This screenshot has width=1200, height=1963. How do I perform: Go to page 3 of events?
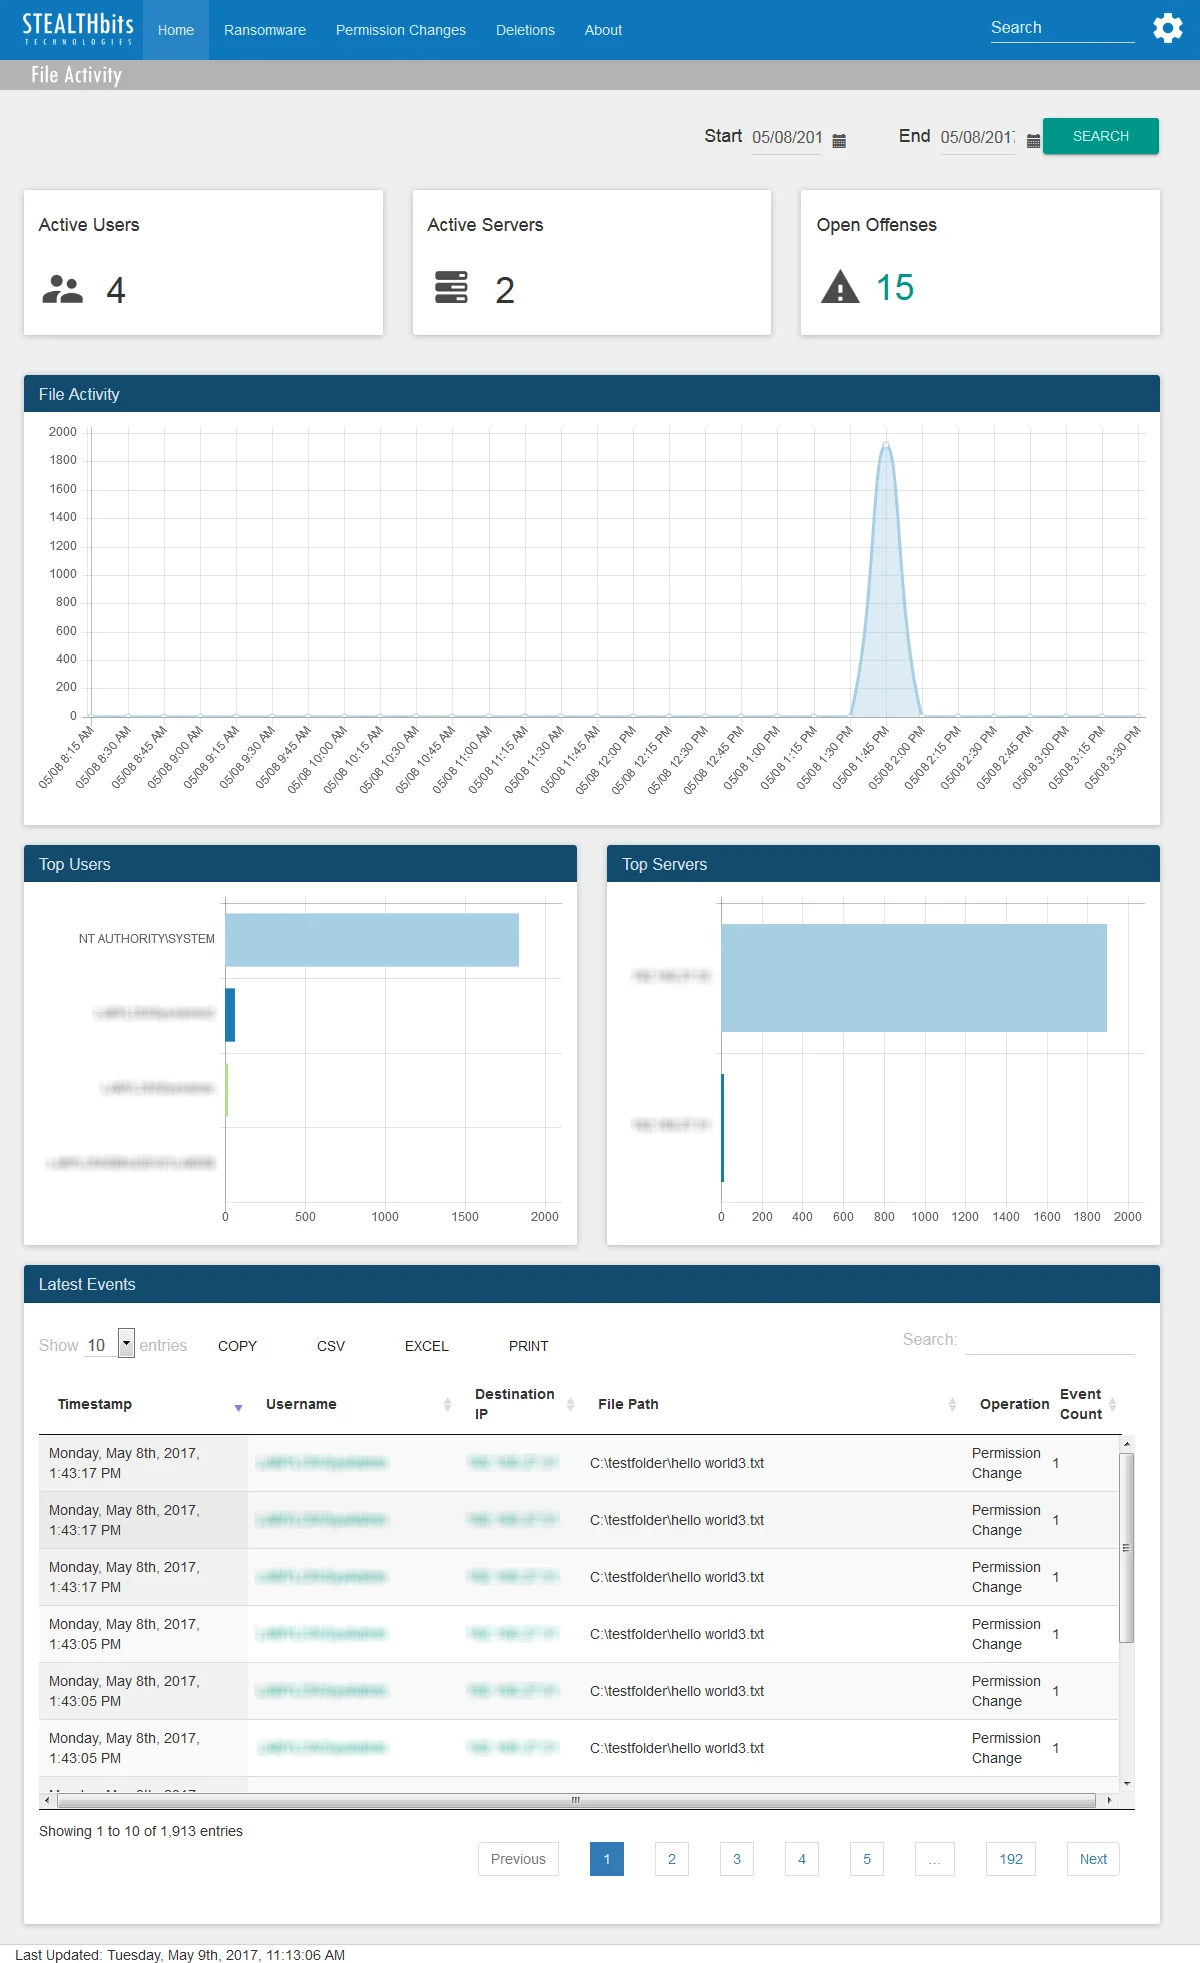[737, 1859]
